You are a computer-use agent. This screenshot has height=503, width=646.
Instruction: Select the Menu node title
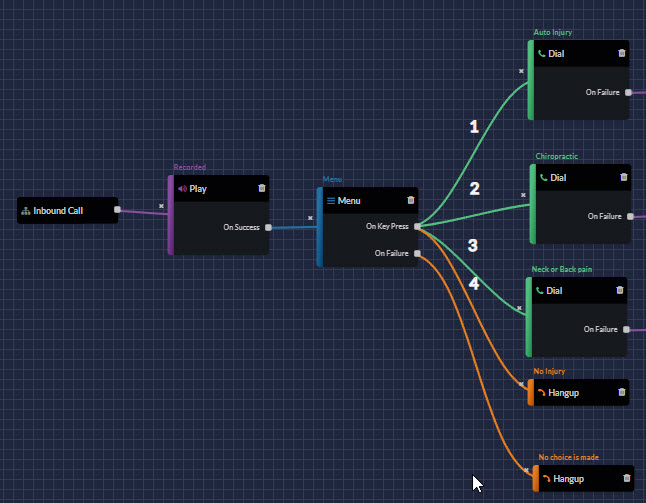click(349, 200)
